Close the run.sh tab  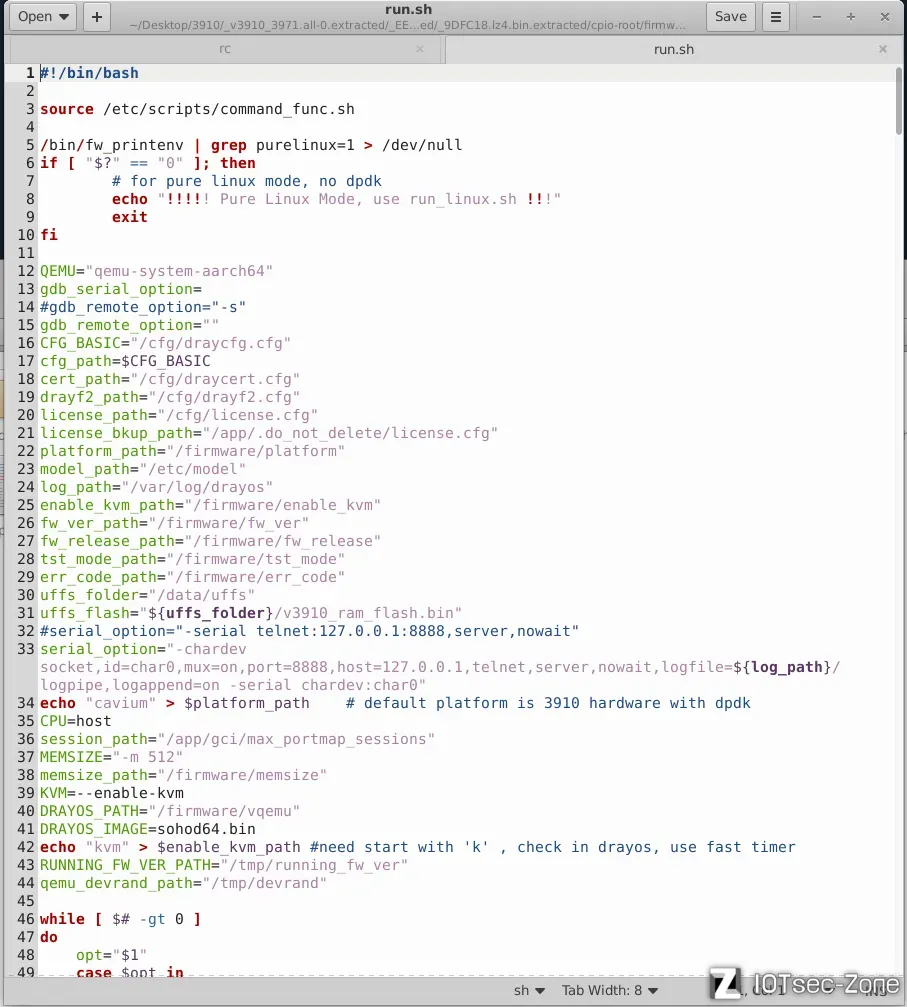coord(883,49)
